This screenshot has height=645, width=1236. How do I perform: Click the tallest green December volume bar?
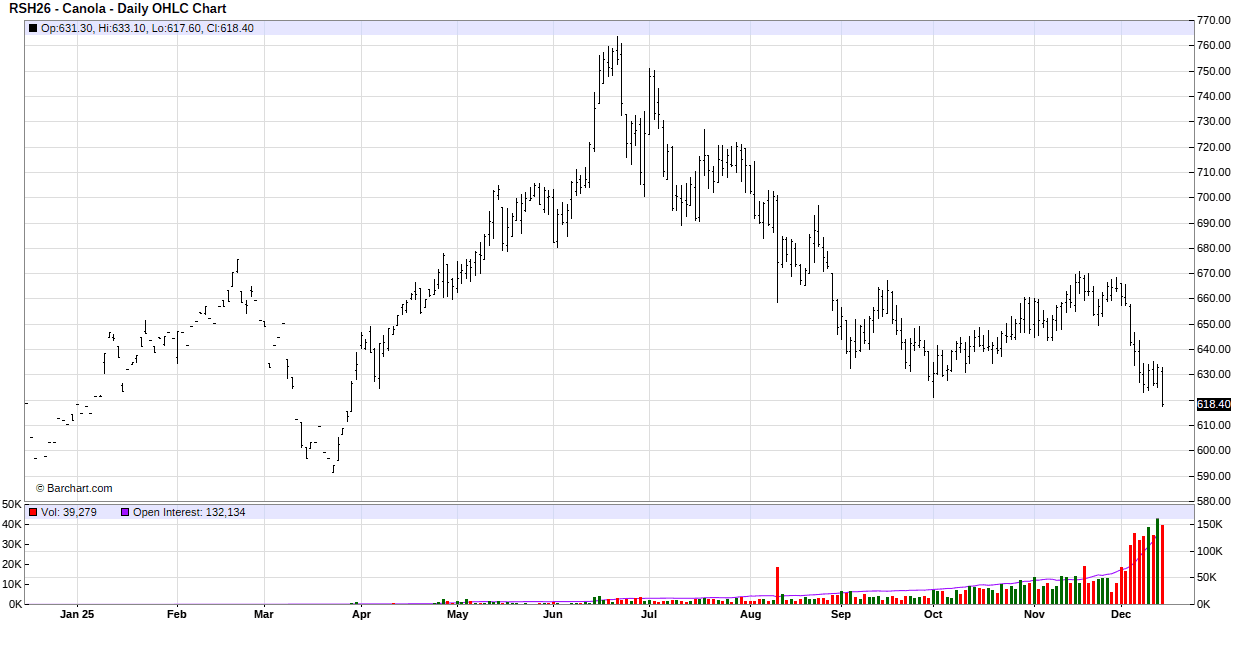pyautogui.click(x=1157, y=561)
